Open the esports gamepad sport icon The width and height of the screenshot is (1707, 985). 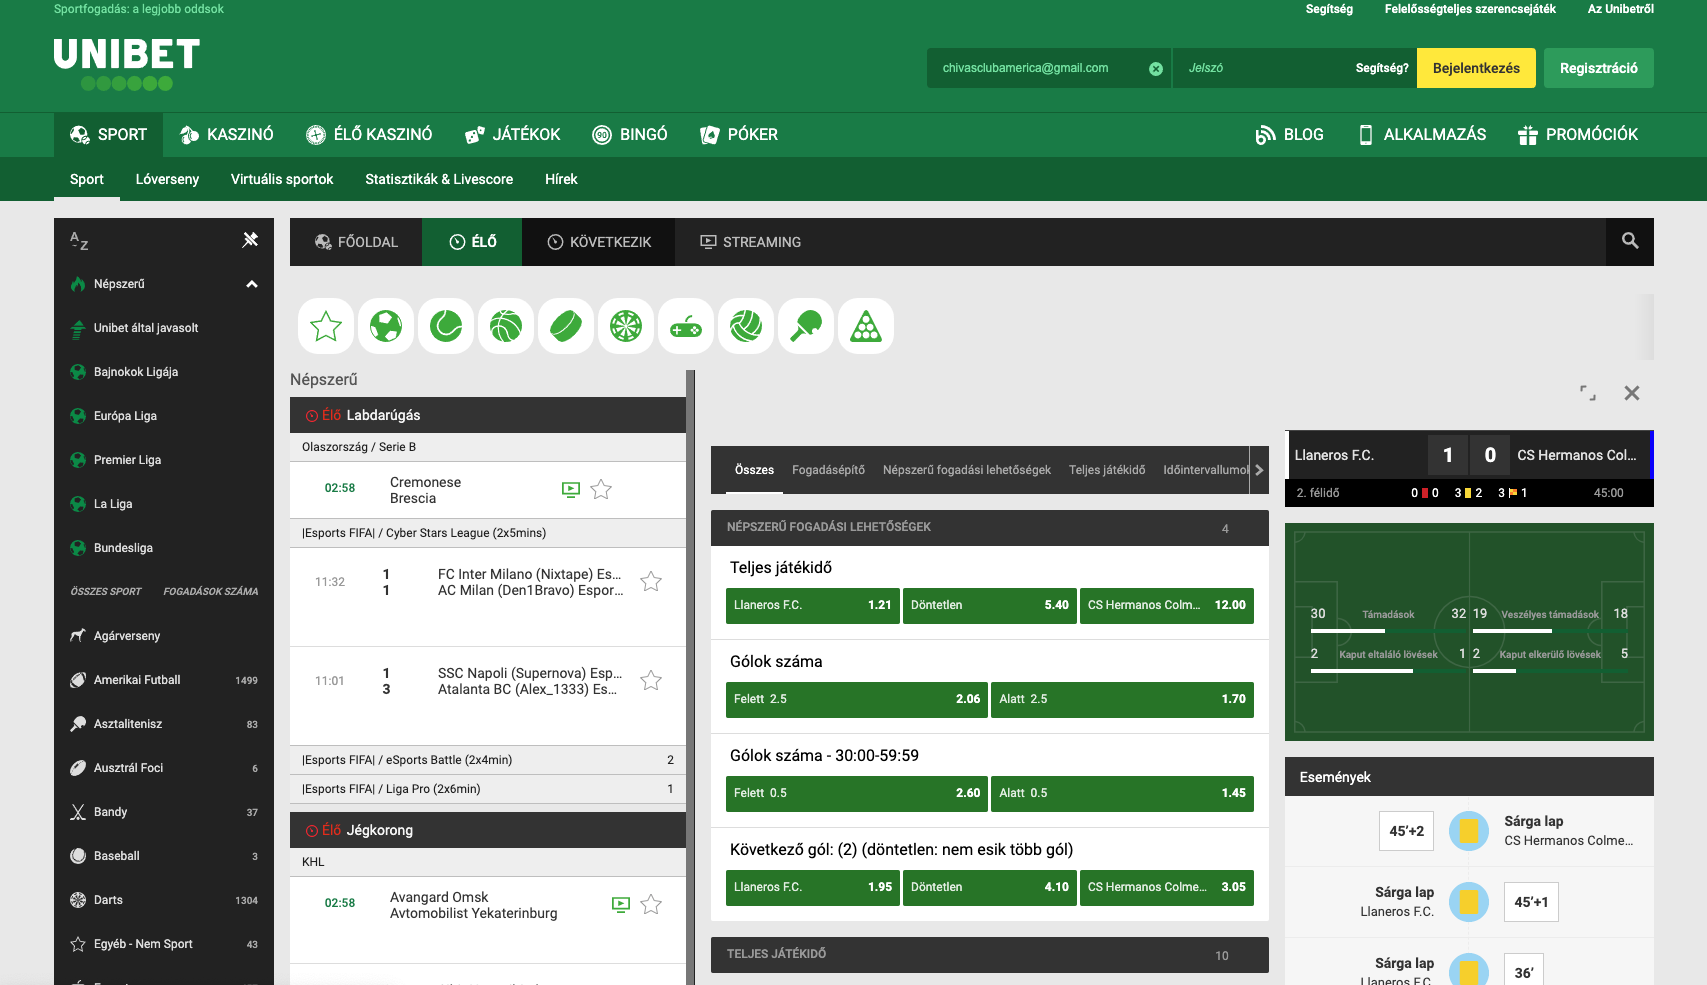(x=686, y=326)
